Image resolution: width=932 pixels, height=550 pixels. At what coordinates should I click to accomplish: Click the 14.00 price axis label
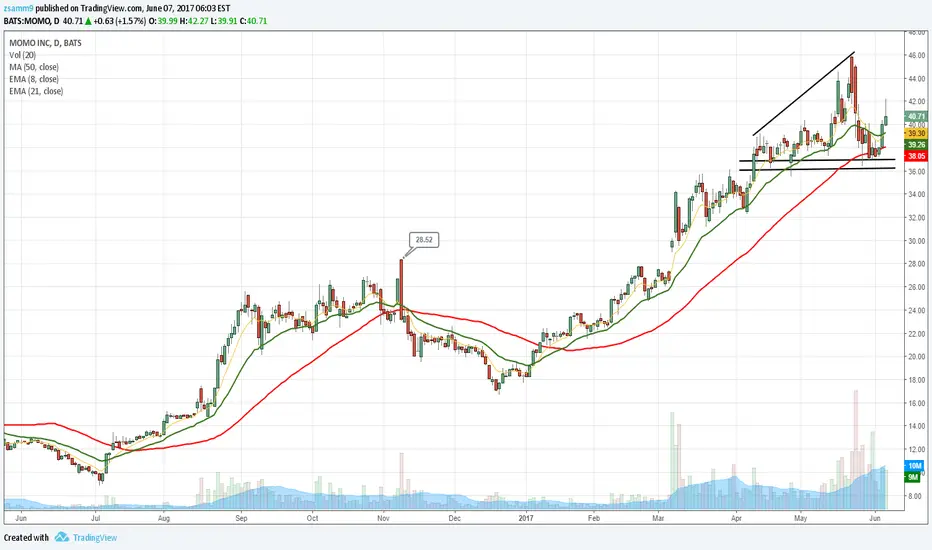point(916,426)
